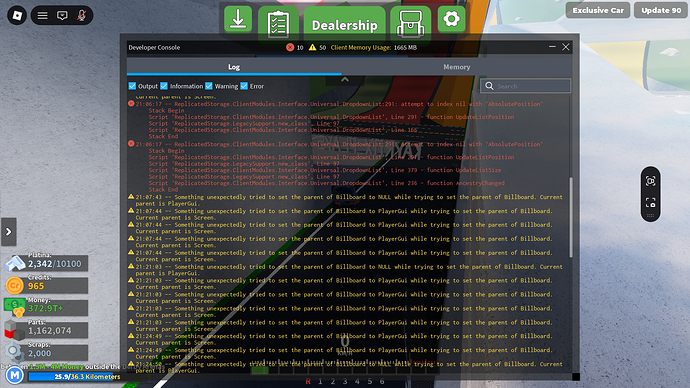
Task: Toggle the Error log filter checkbox
Action: [244, 86]
